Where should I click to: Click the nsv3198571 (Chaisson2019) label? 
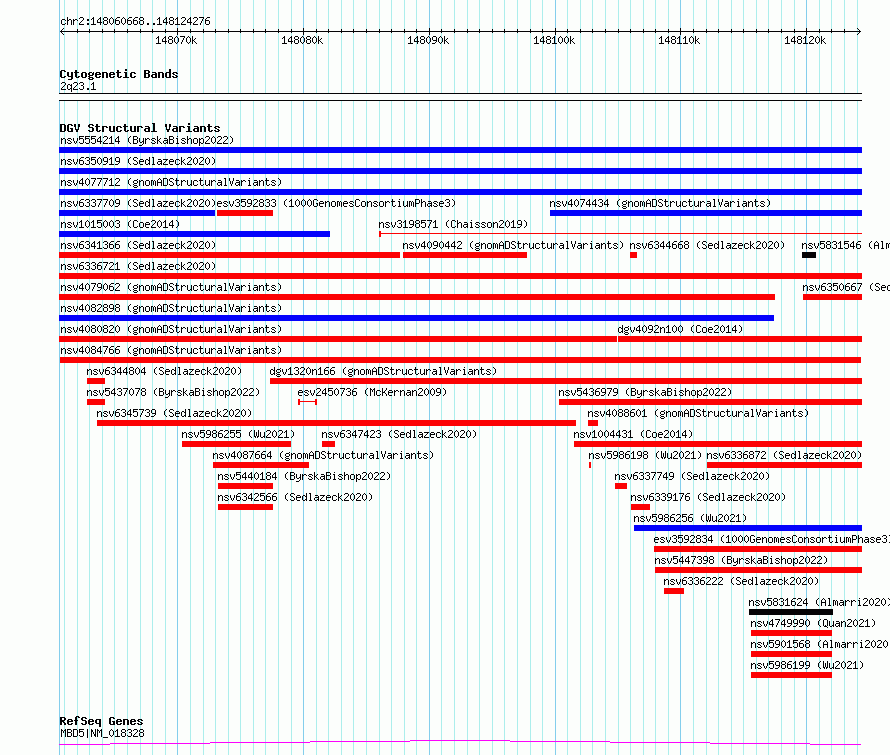click(x=454, y=224)
